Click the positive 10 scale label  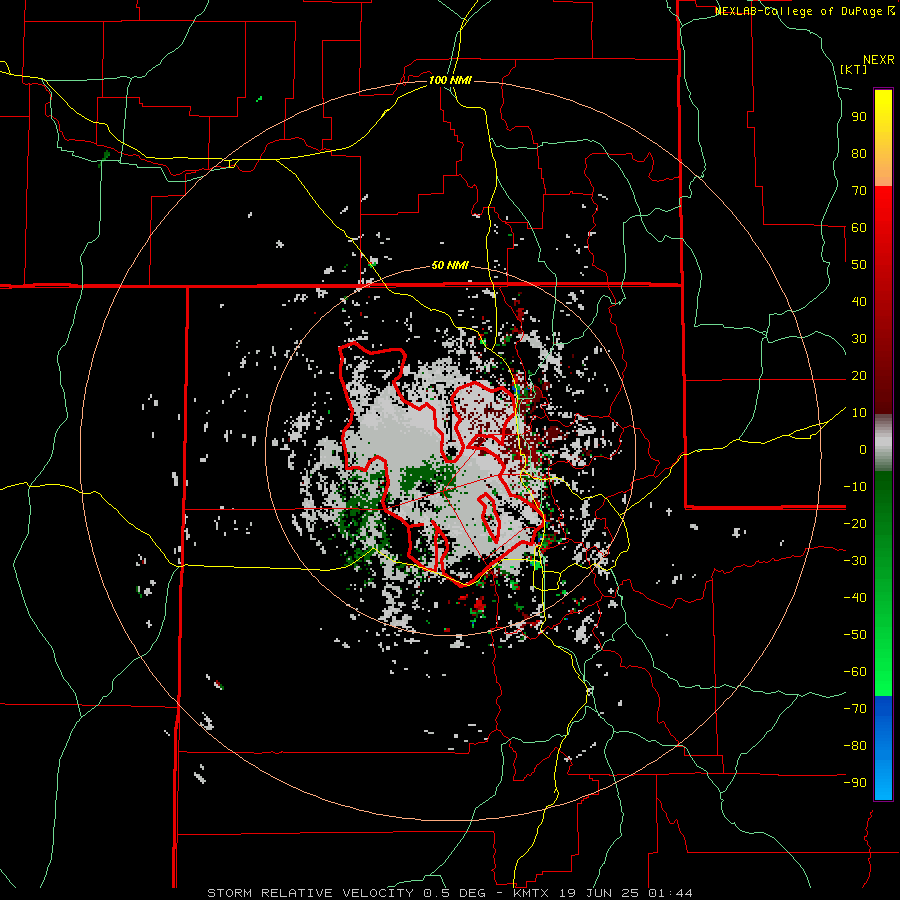click(x=859, y=413)
